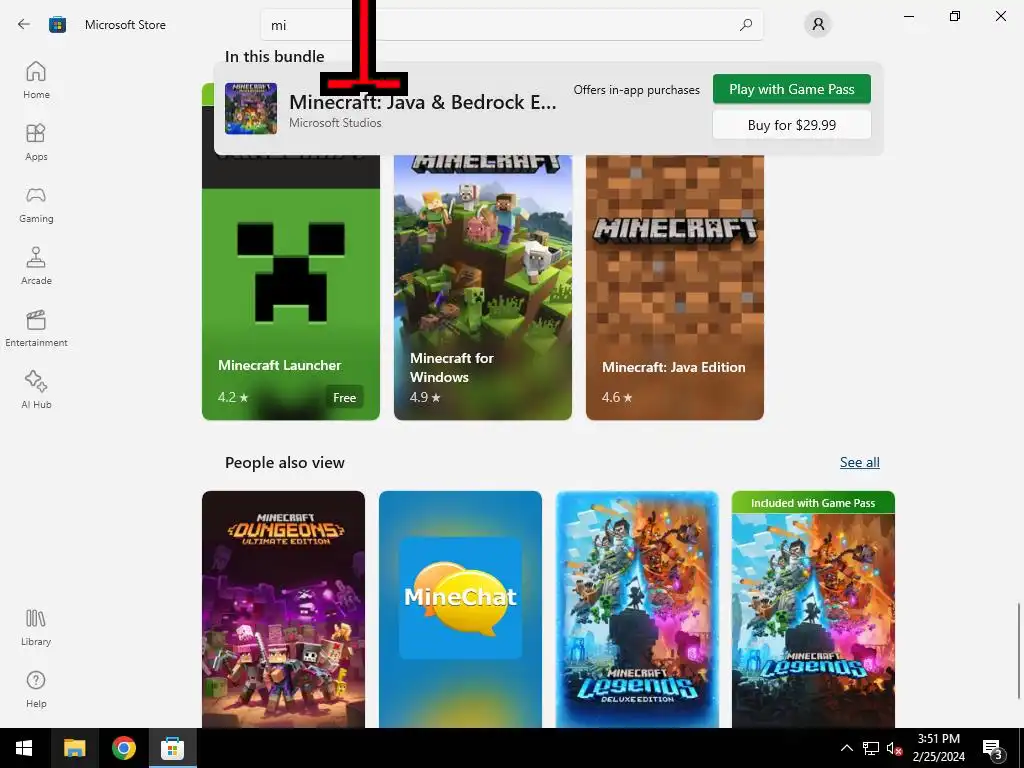Show hidden tray icons chevron
The width and height of the screenshot is (1024, 768).
(x=846, y=748)
